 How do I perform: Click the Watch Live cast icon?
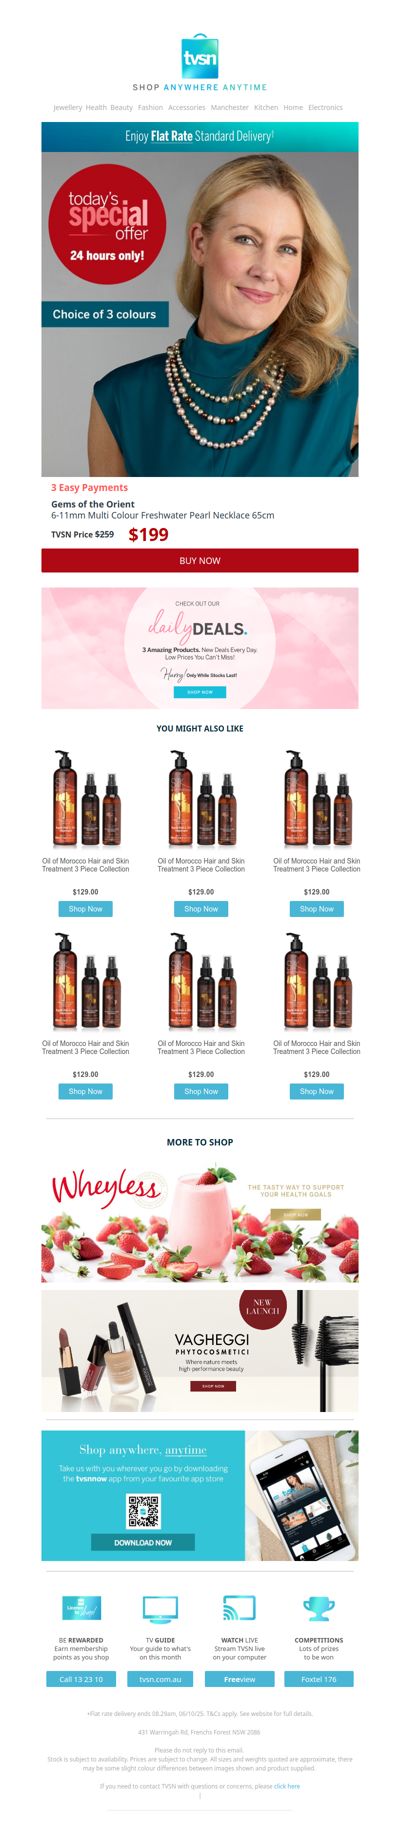[239, 1608]
